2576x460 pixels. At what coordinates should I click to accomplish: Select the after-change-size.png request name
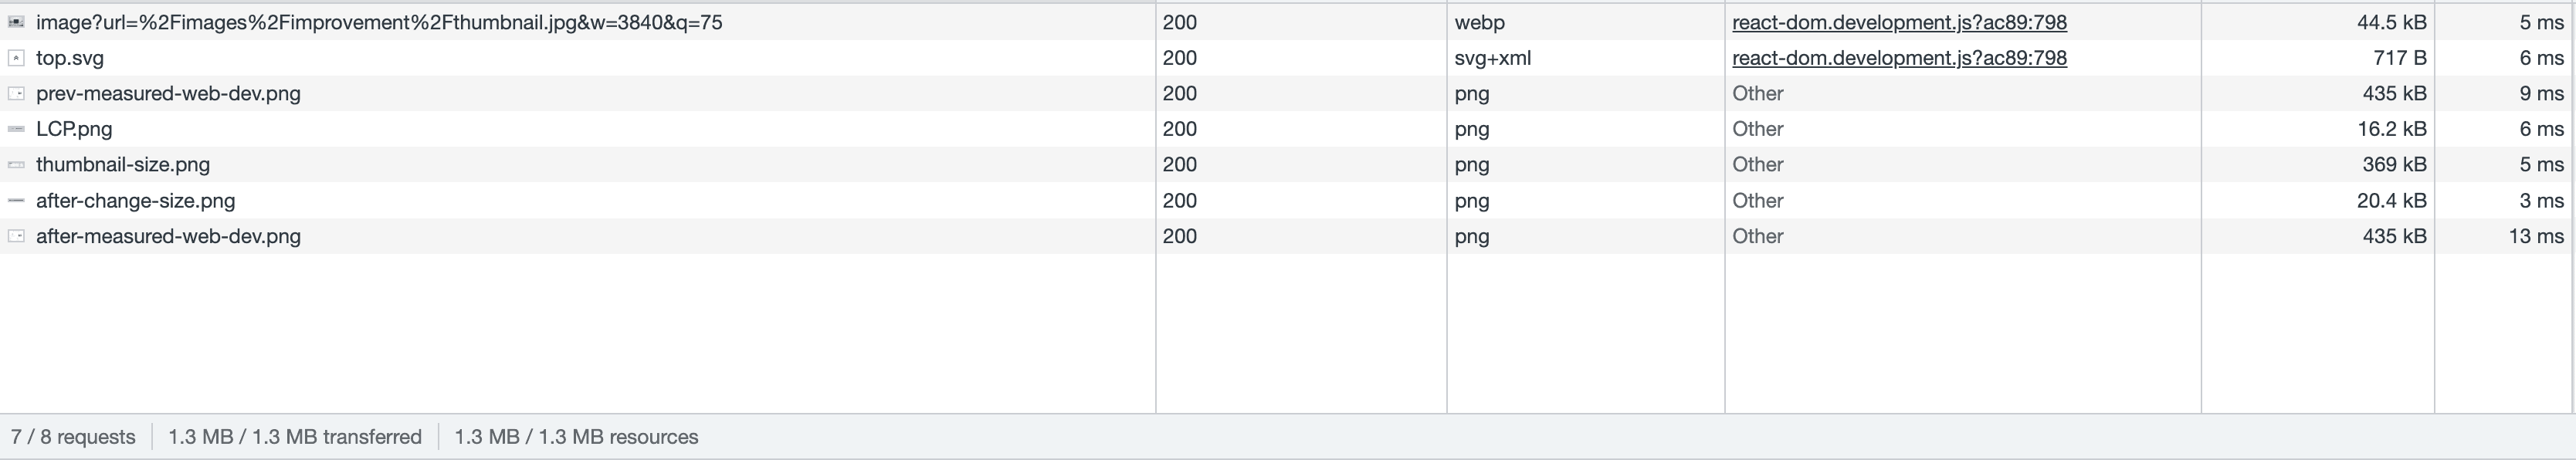[x=136, y=200]
